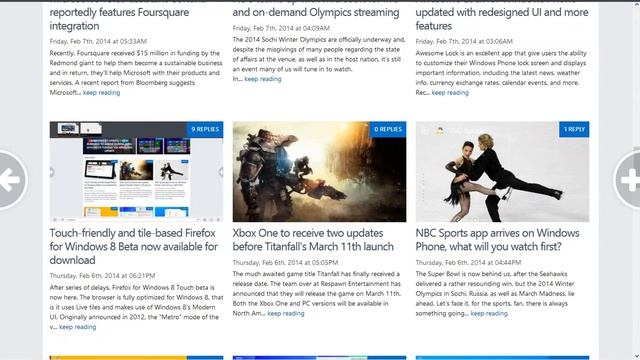640x360 pixels.
Task: Click date 'Friday, Feb 7th, 2014 at 03:06AM'
Action: 464,41
